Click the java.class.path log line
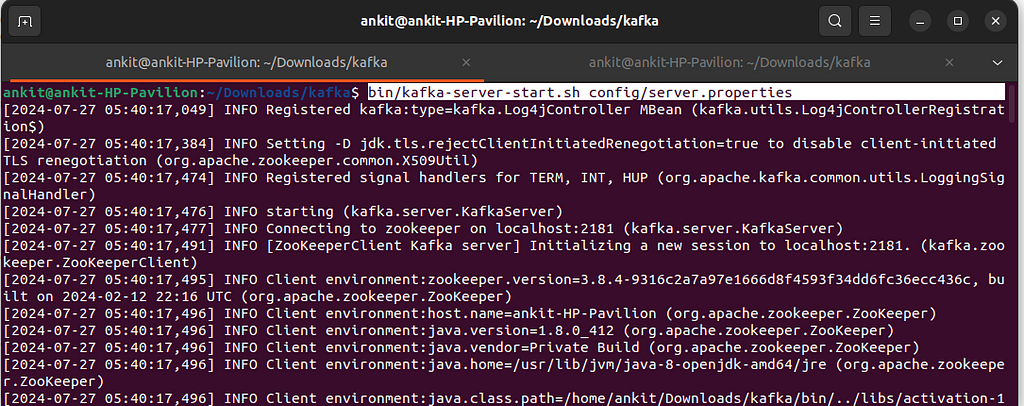This screenshot has height=406, width=1024. click(504, 398)
